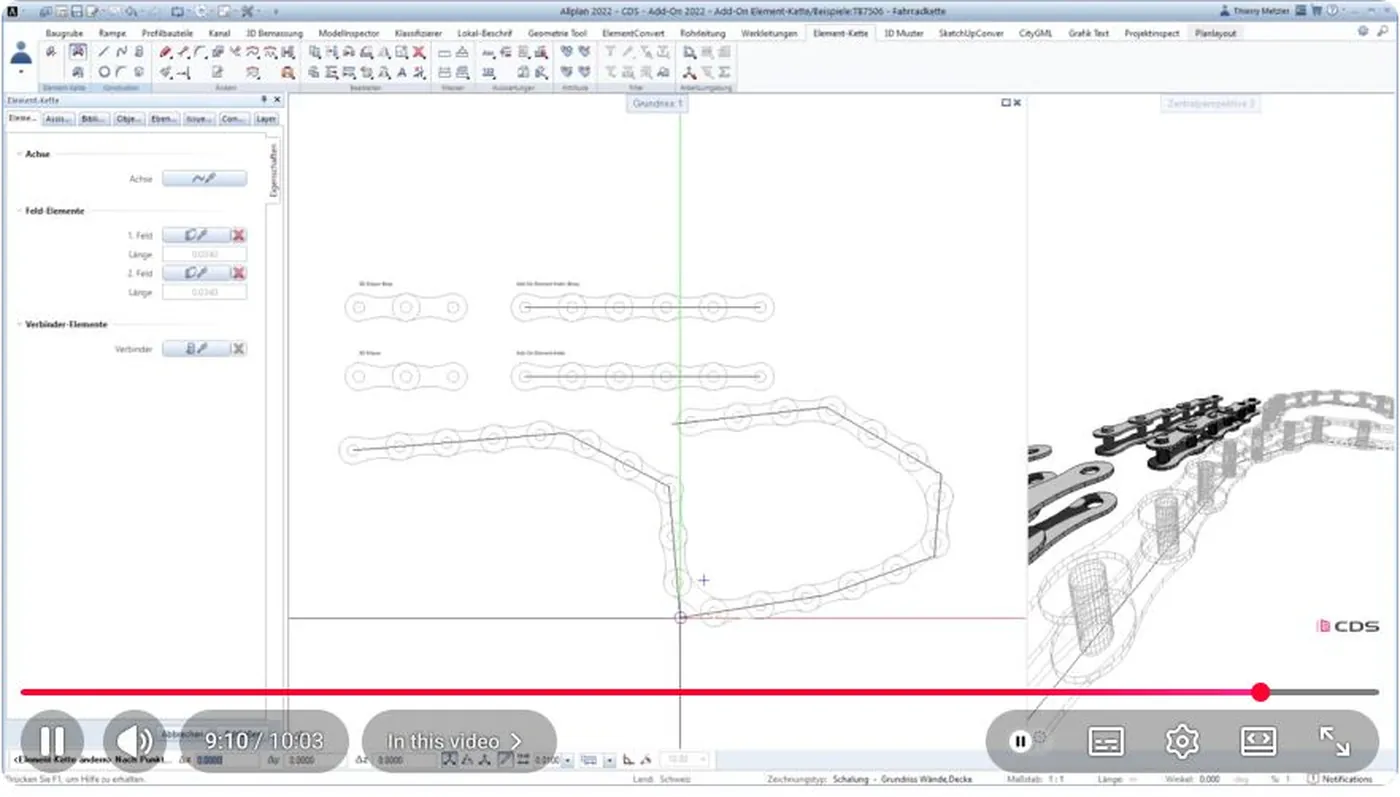
Task: Click the Sigma summation icon in ribbon
Action: [x=724, y=72]
